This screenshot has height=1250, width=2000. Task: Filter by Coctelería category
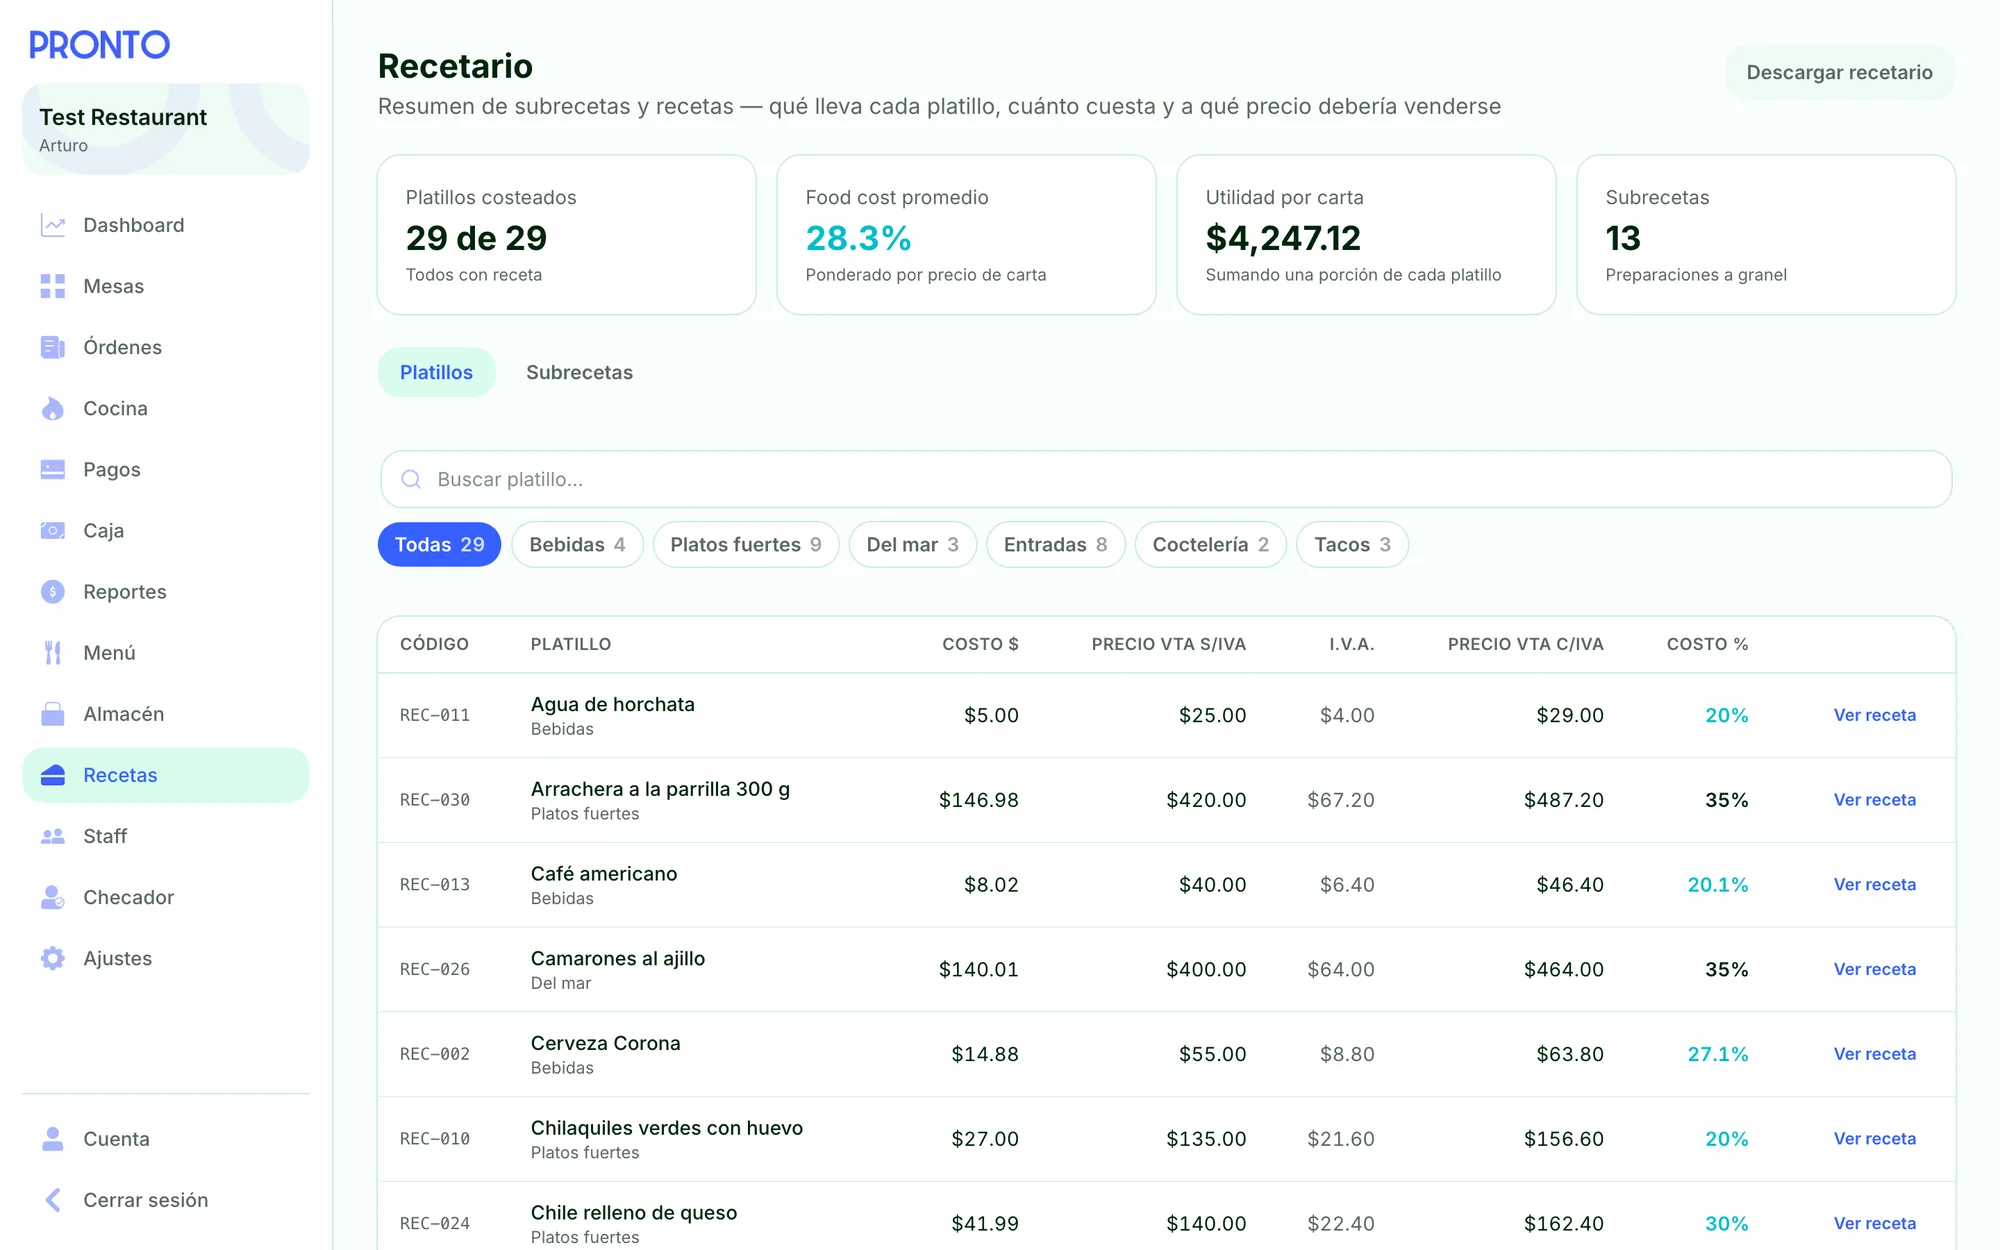point(1210,544)
